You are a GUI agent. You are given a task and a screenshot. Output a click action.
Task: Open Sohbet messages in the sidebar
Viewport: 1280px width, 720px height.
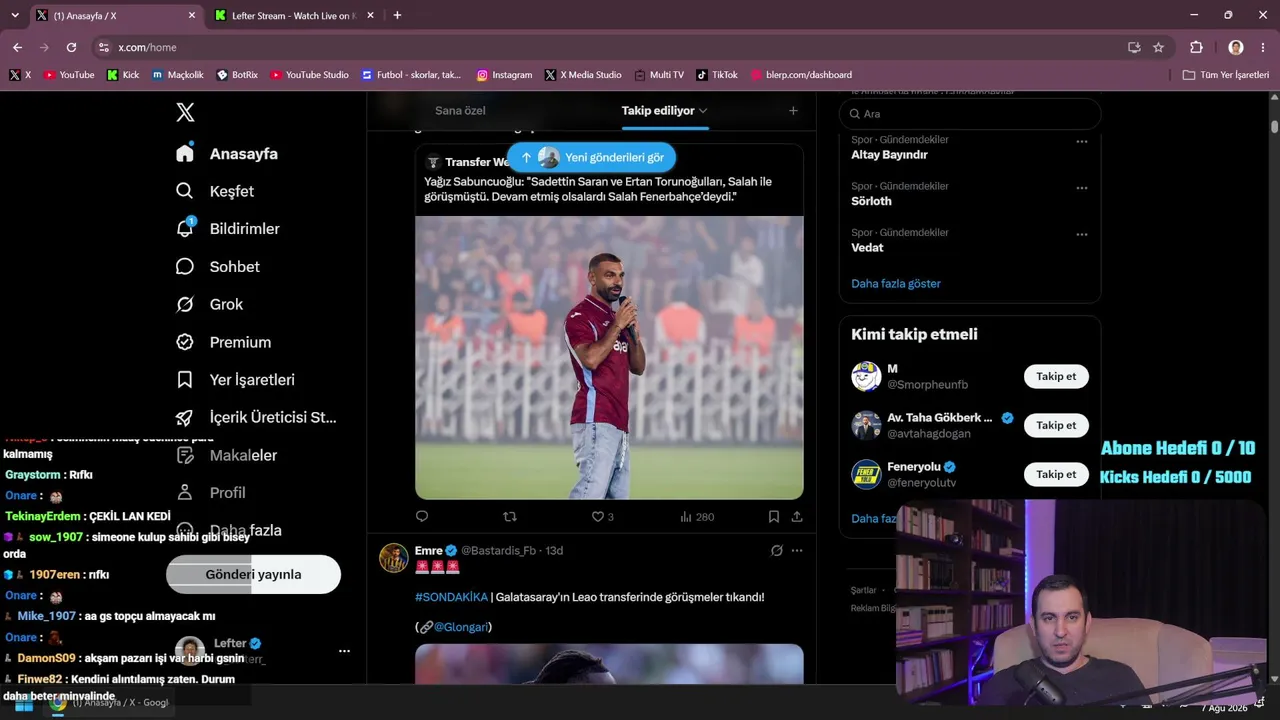coord(217,267)
